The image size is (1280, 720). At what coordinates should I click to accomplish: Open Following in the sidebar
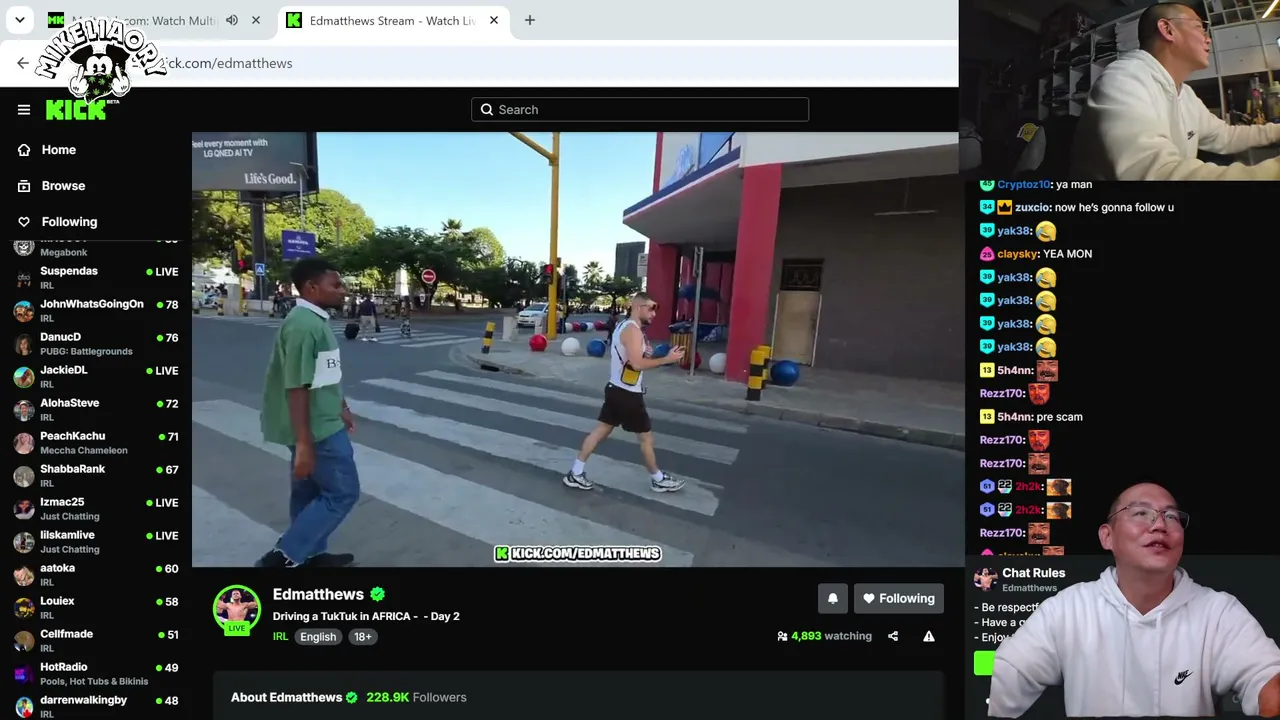(x=69, y=222)
